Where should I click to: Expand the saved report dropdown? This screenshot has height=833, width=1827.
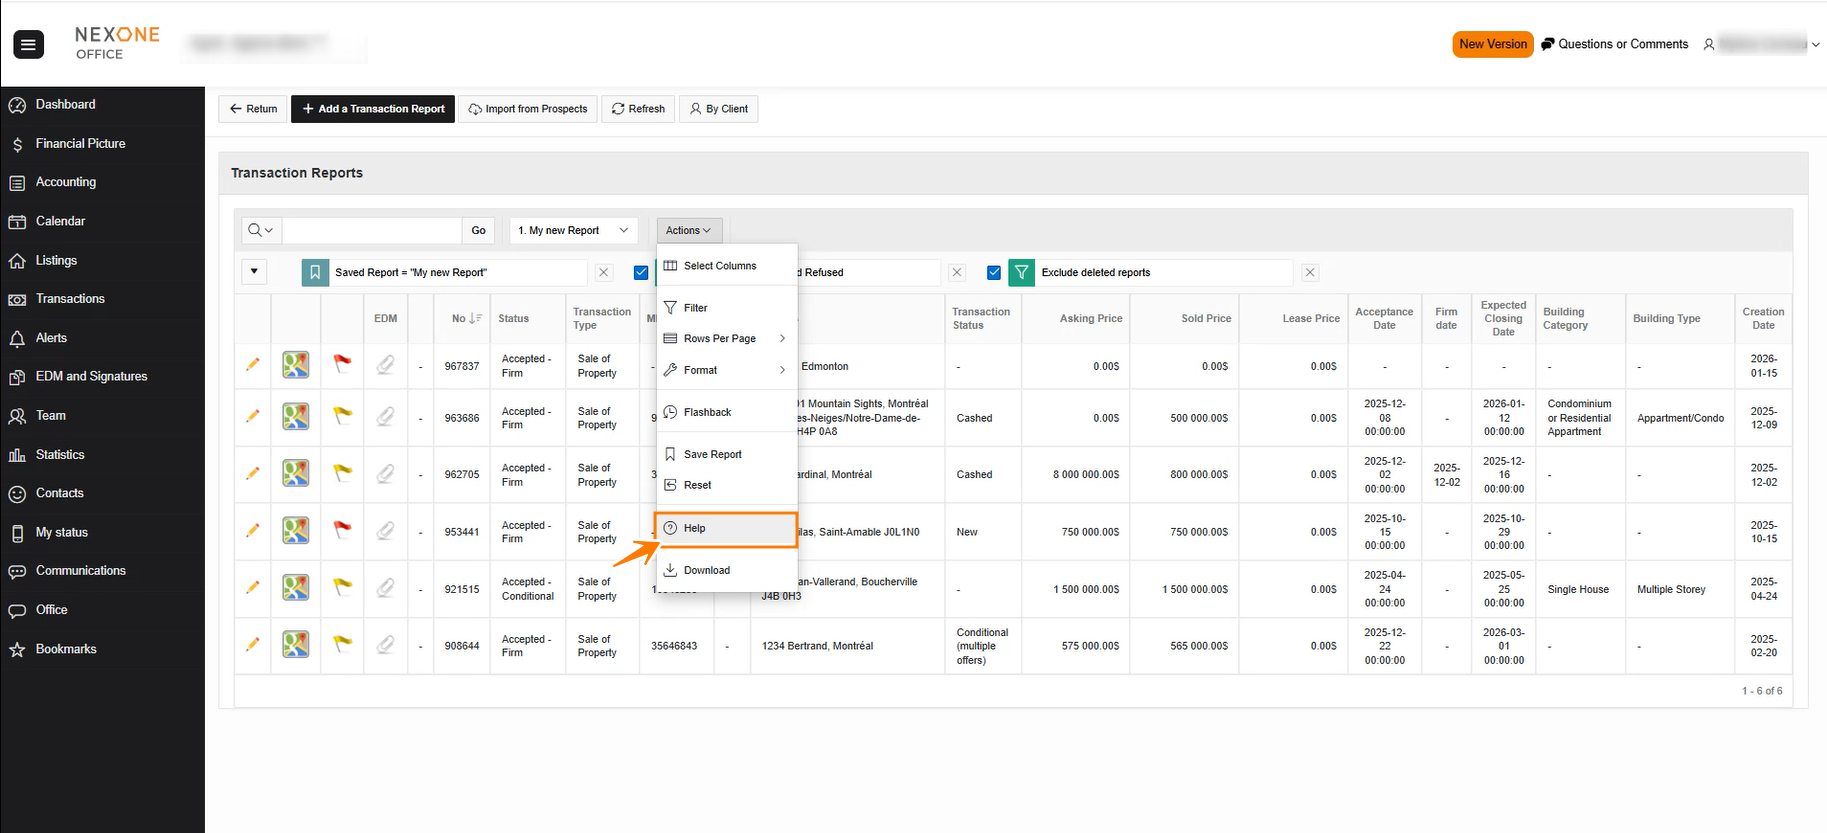pyautogui.click(x=573, y=230)
